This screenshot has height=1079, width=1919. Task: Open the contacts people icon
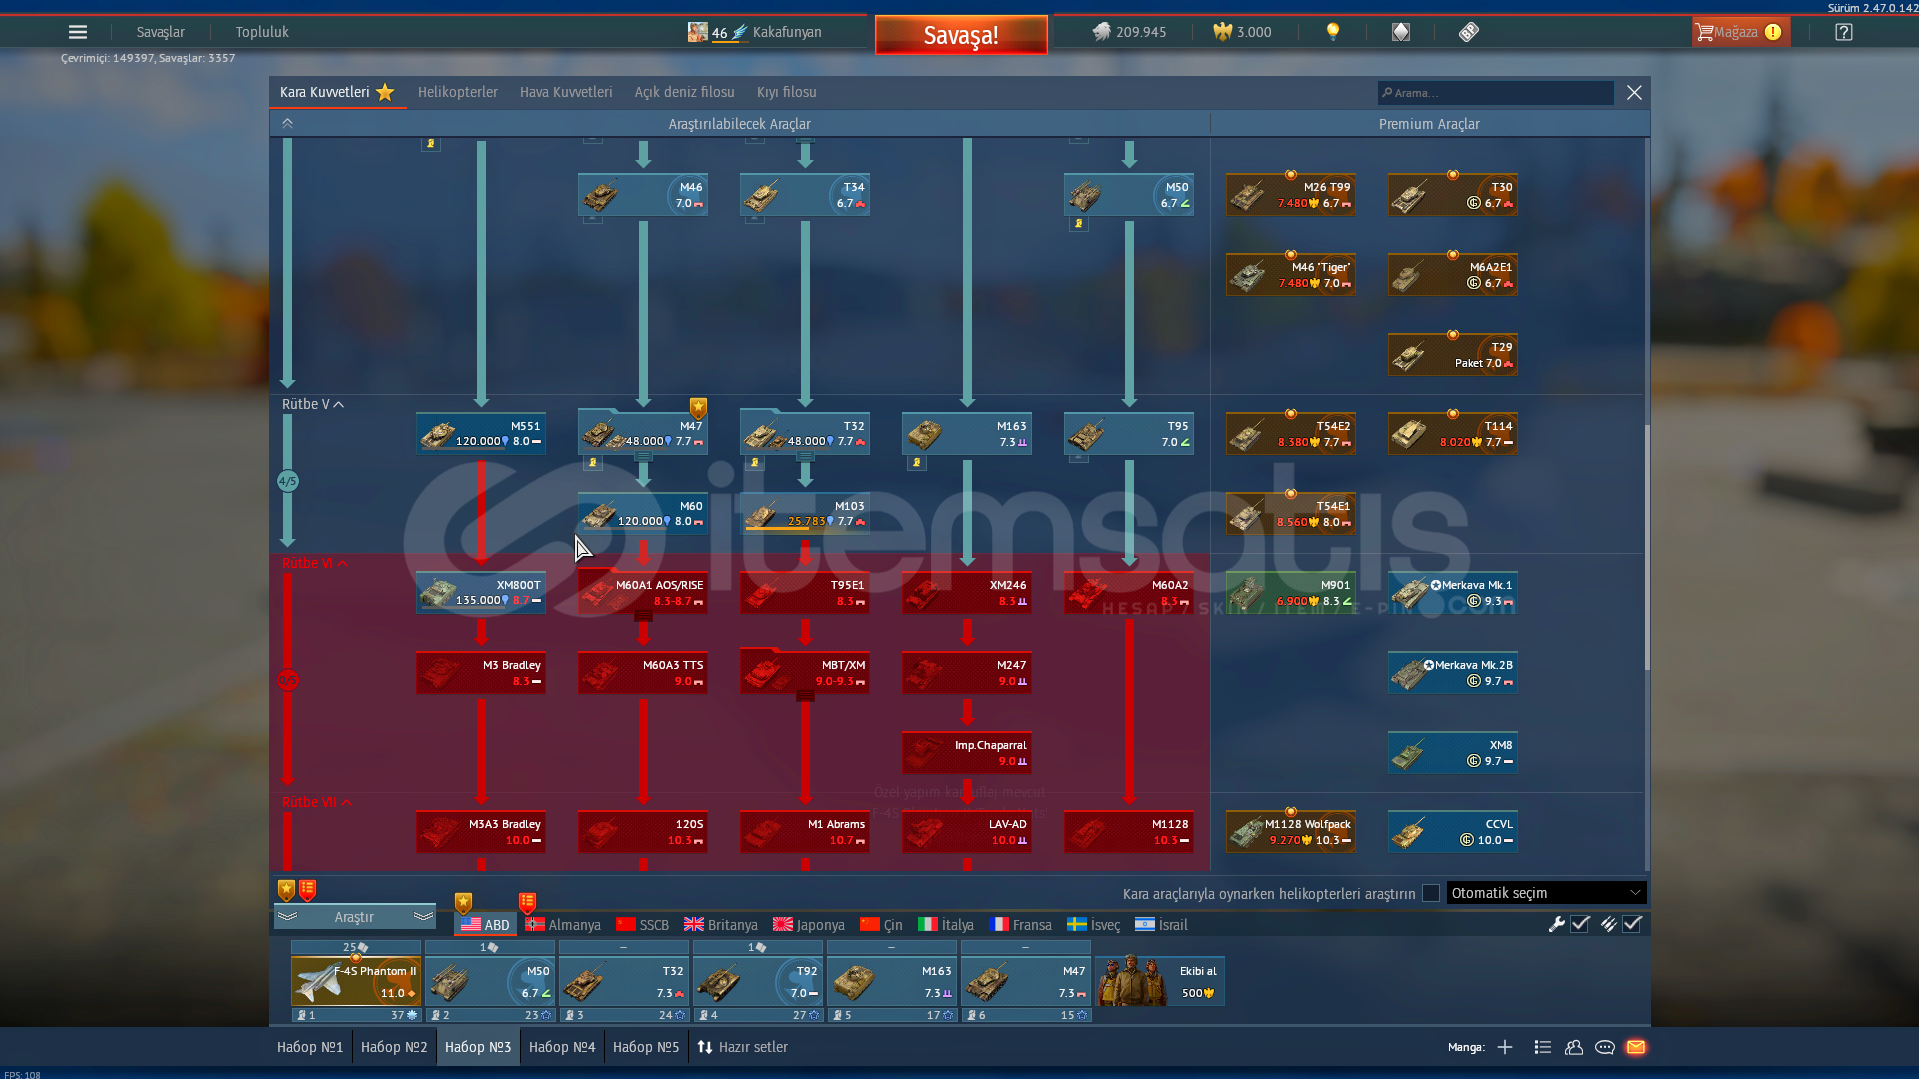click(1573, 1047)
